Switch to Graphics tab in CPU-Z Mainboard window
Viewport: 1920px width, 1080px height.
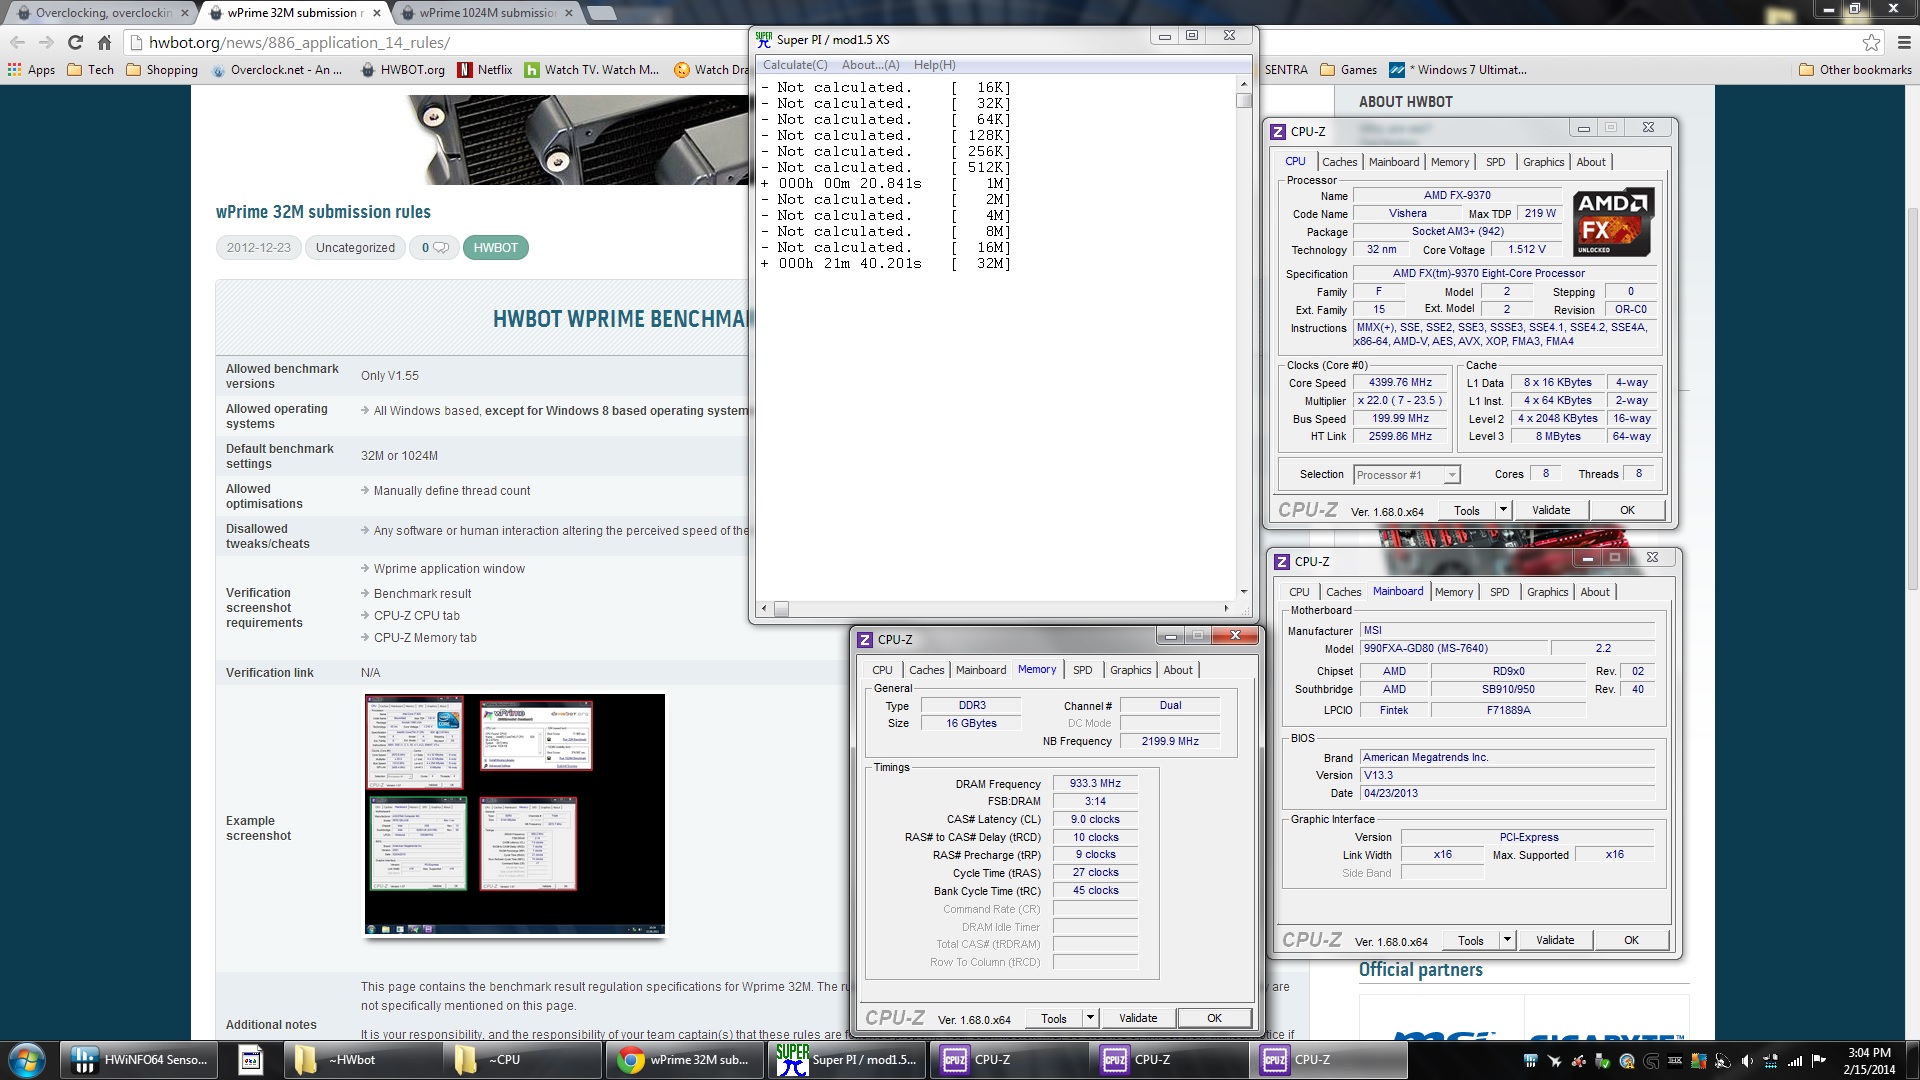1547,592
